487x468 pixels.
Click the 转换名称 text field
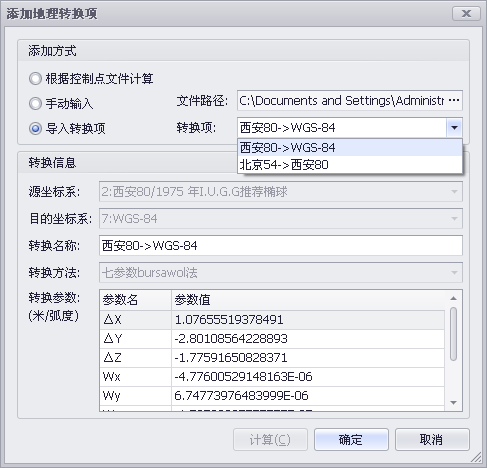point(281,246)
